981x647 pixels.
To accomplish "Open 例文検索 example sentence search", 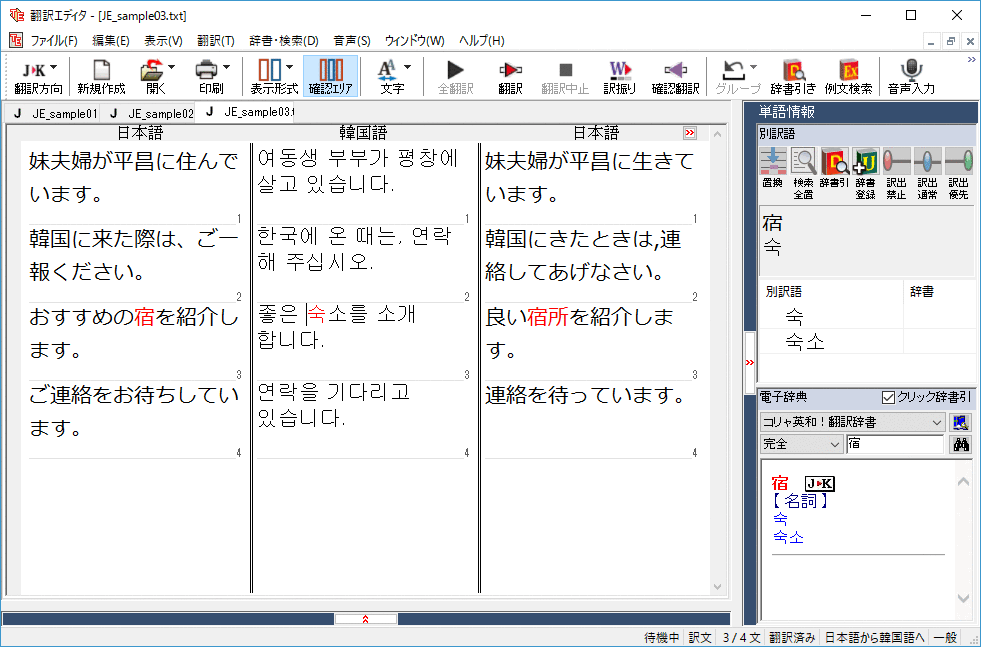I will pos(849,76).
